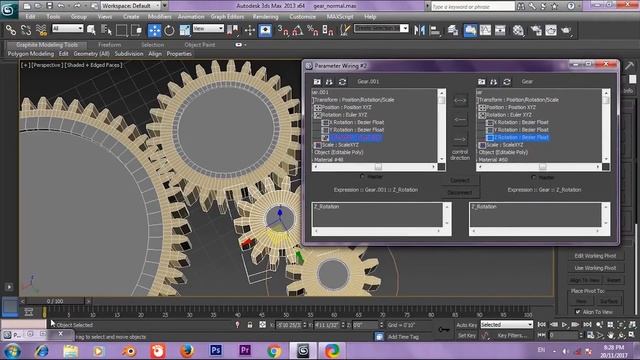Click Show All Tracks icon above Gear.001 tree
The width and height of the screenshot is (640, 360).
click(x=317, y=82)
